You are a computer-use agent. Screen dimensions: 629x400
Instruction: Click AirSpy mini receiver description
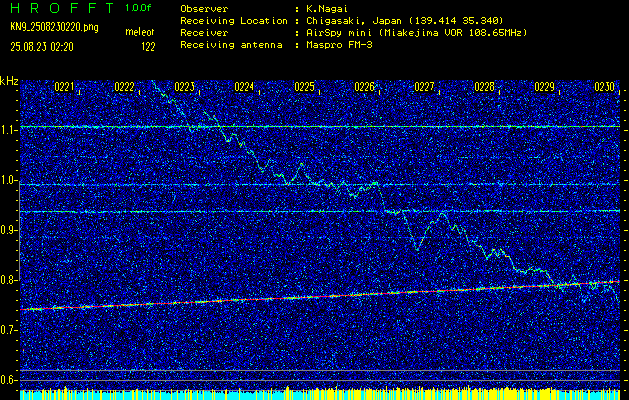pos(416,32)
